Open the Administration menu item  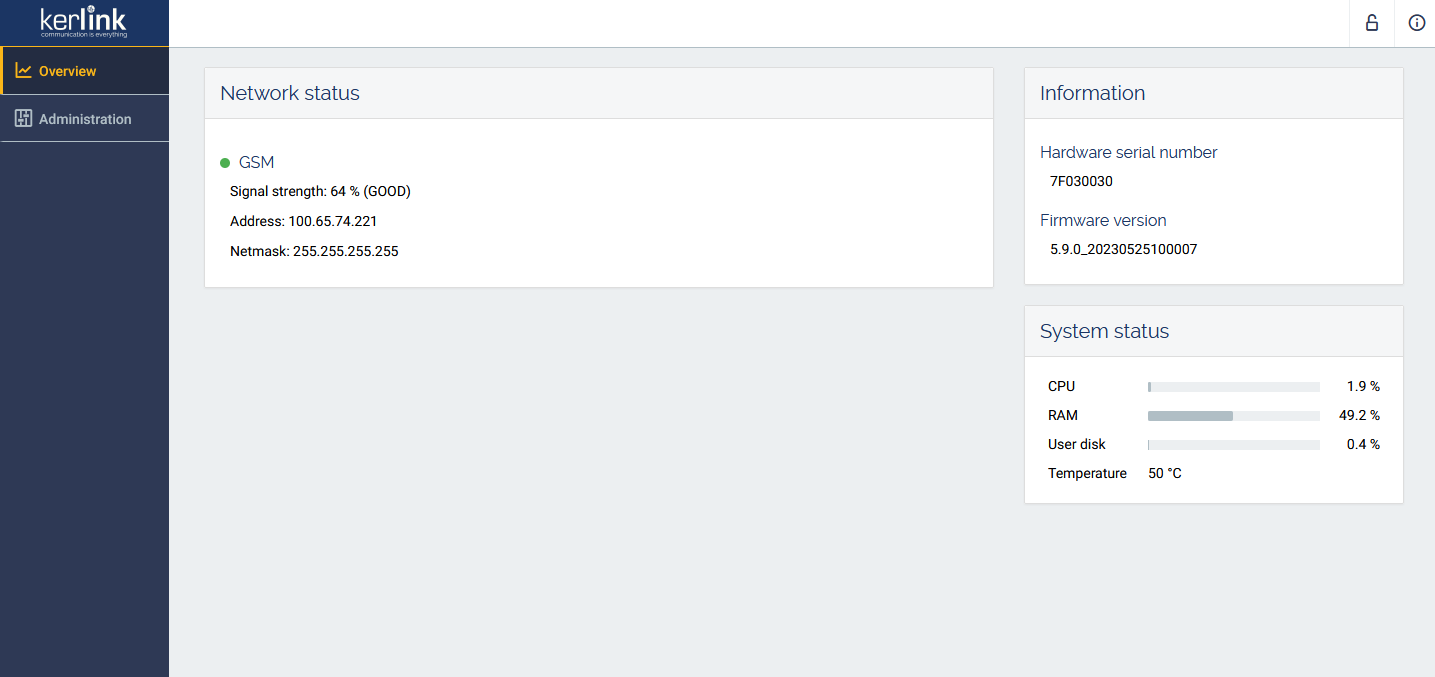click(85, 119)
